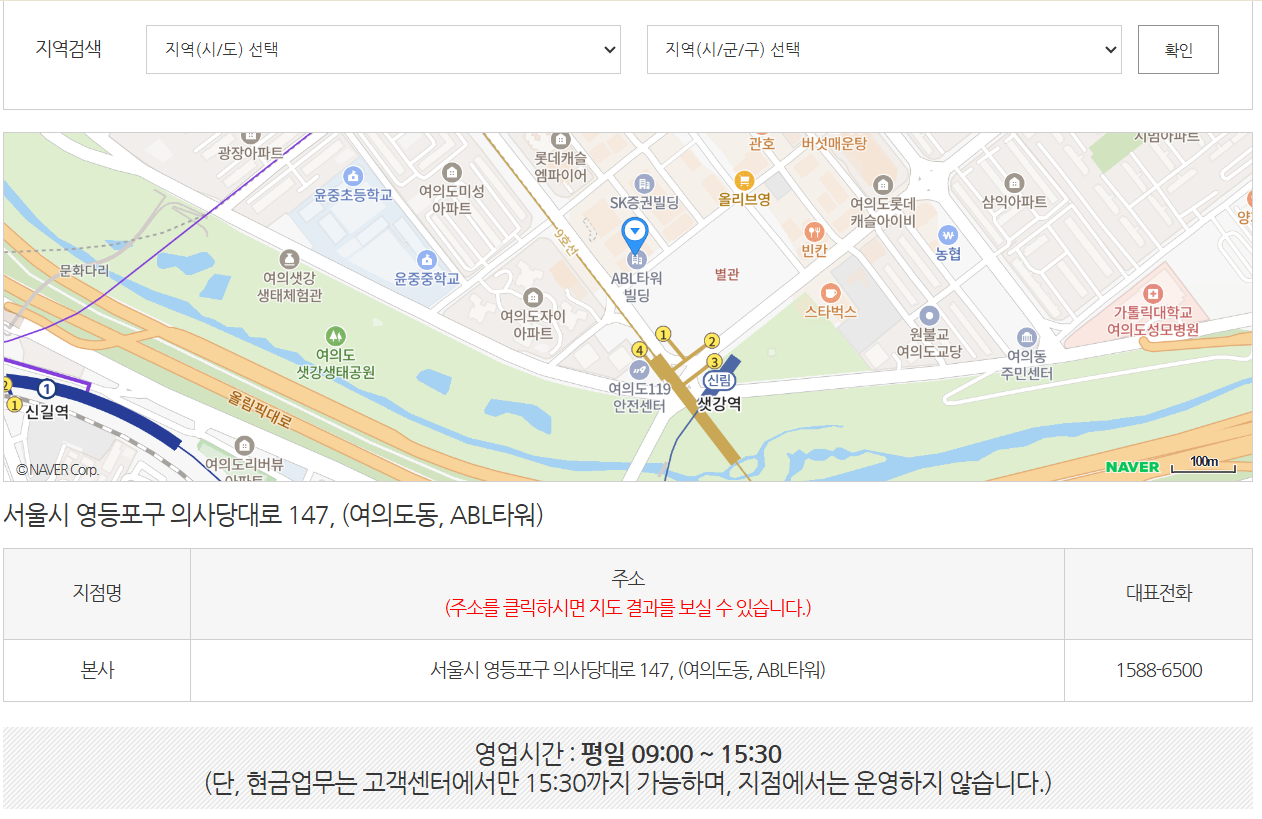Click the 스타벅스 coffee cup icon
The width and height of the screenshot is (1262, 819).
830,293
